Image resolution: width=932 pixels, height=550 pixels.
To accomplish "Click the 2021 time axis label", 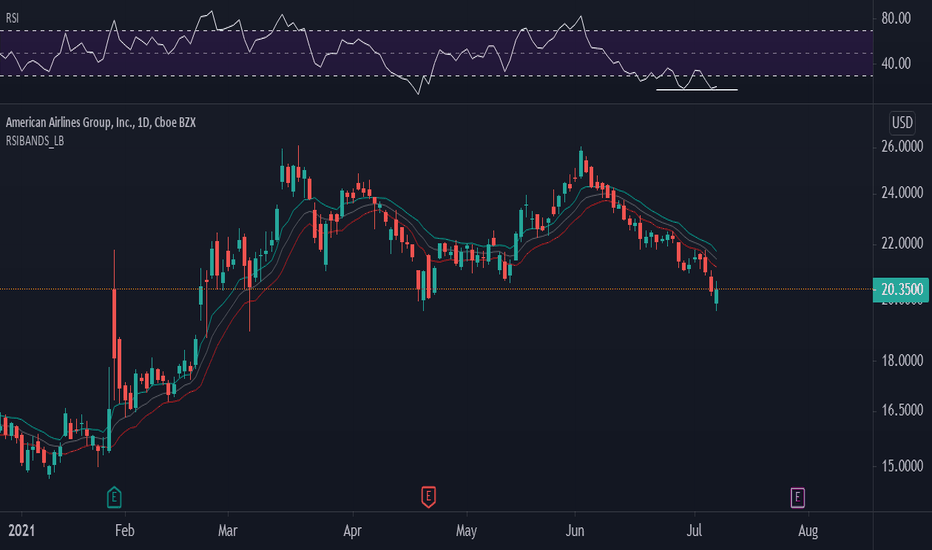I will coord(21,530).
